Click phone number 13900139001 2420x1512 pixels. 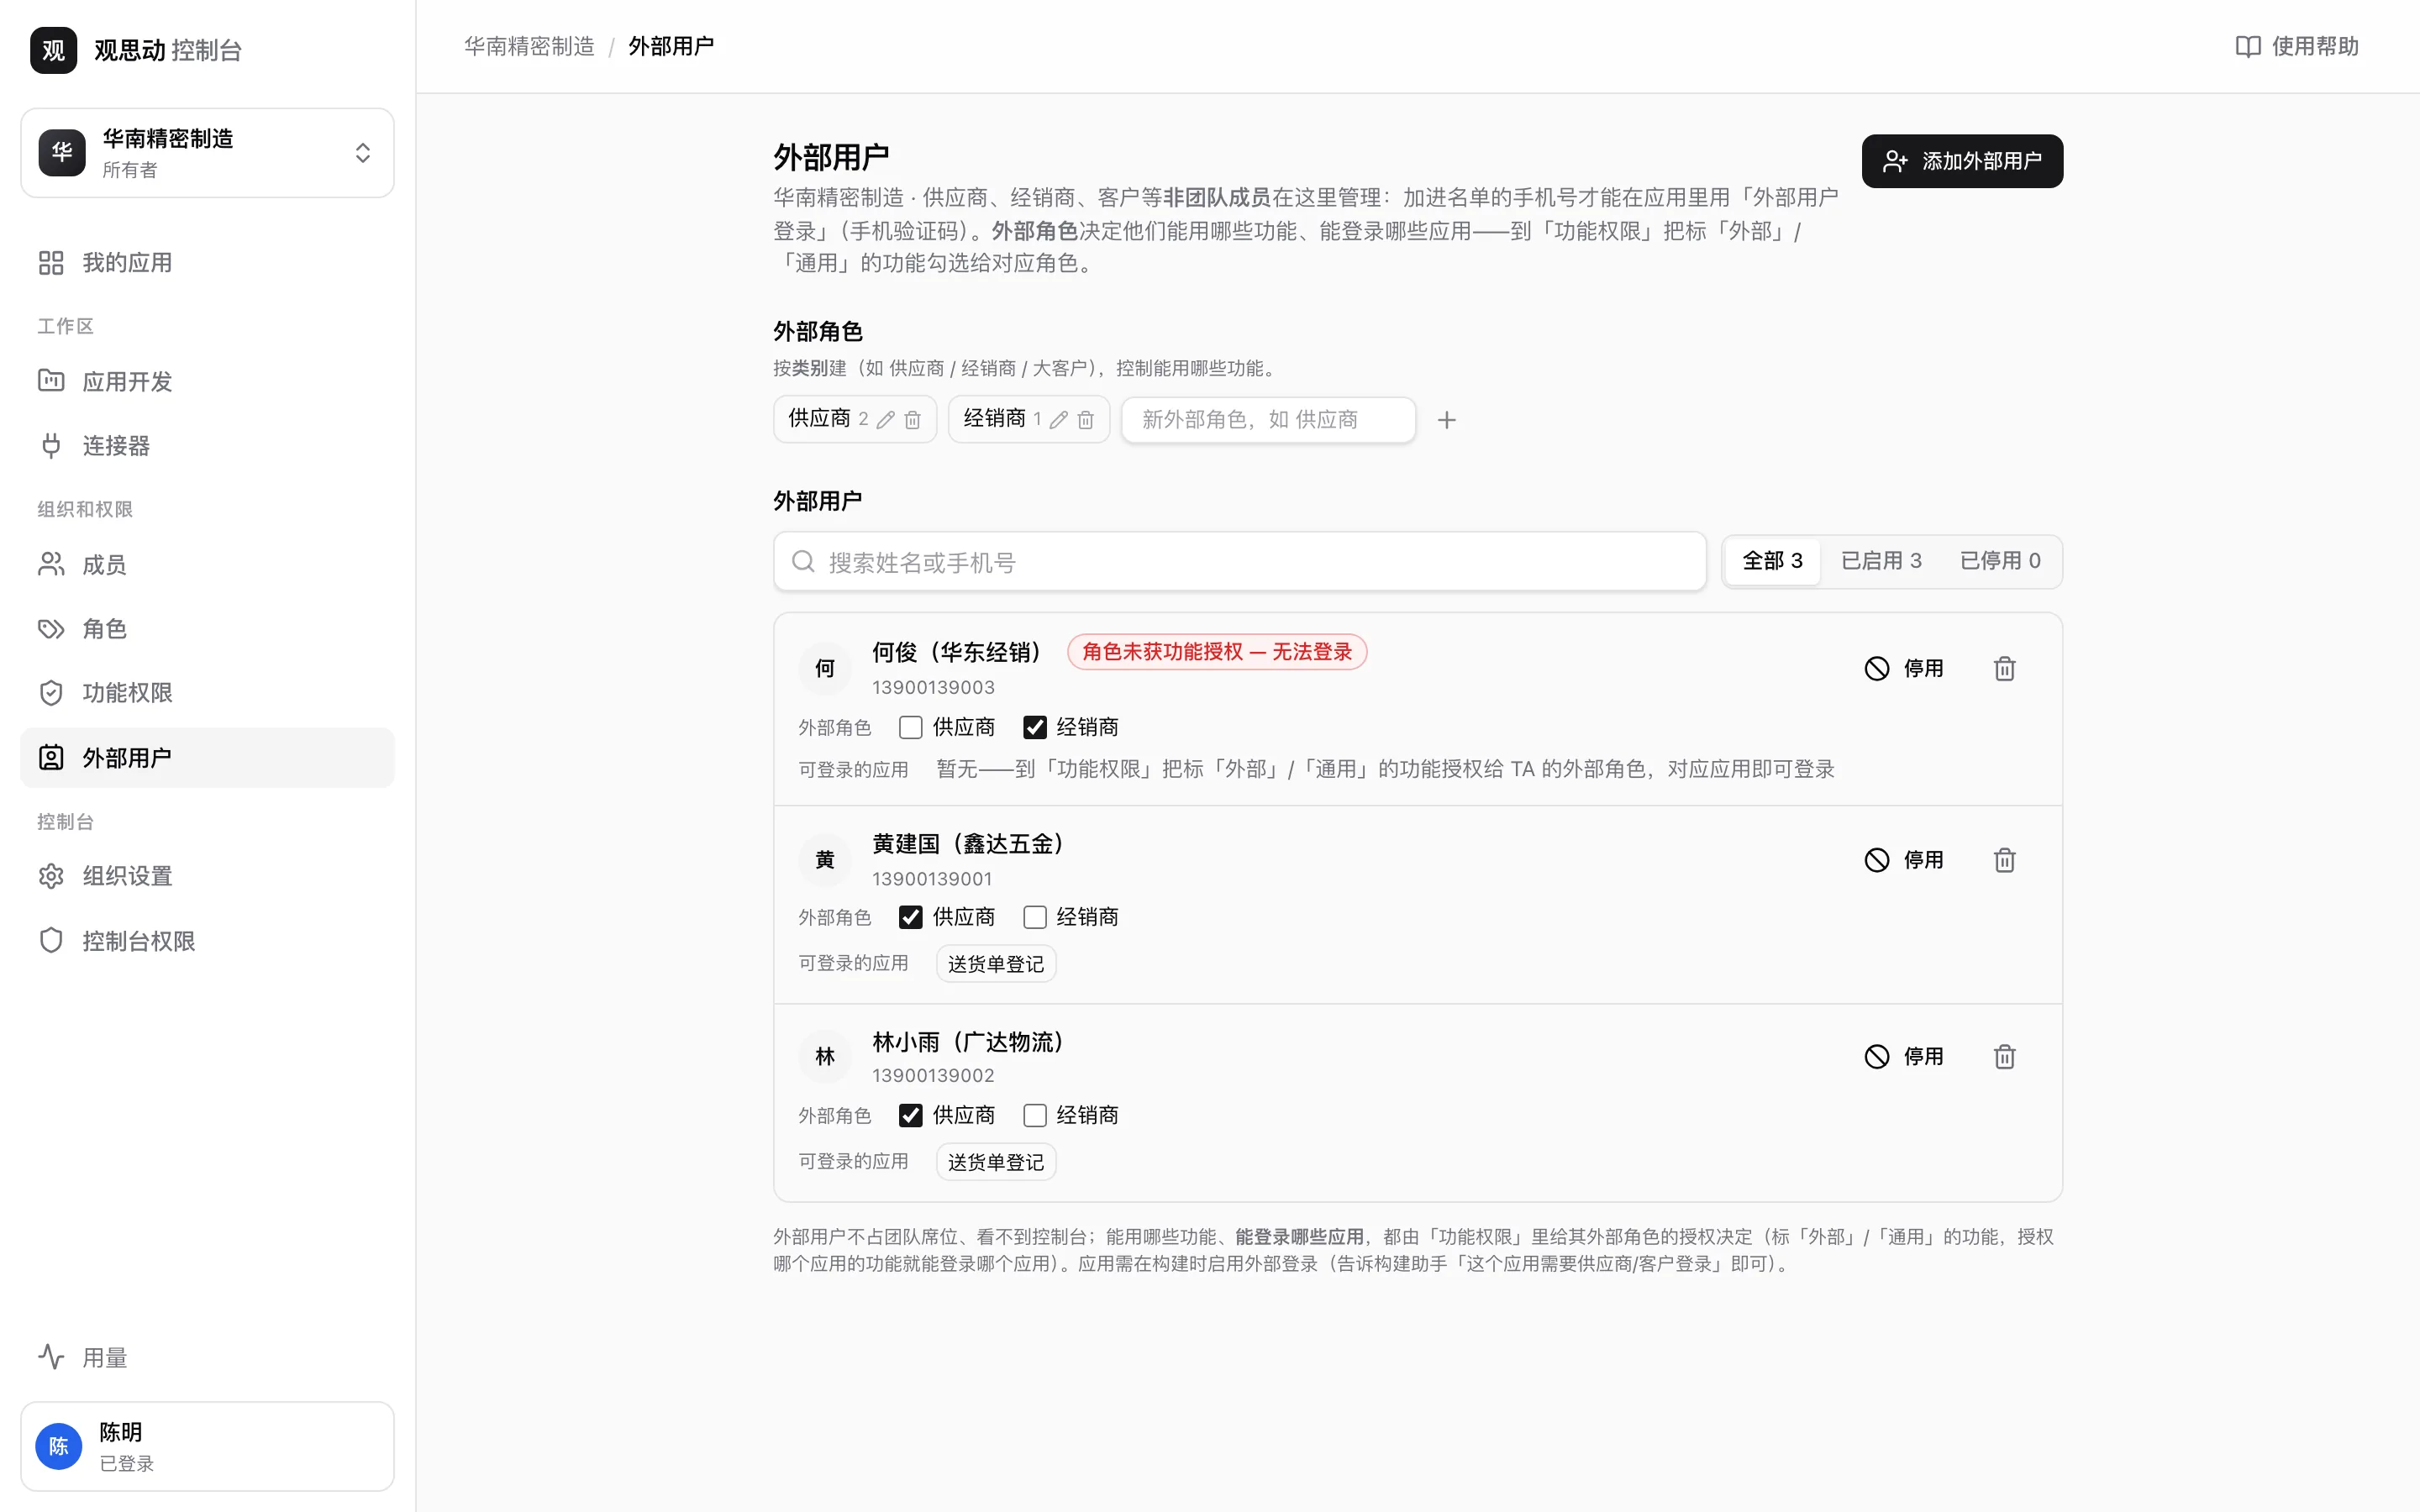(x=932, y=879)
